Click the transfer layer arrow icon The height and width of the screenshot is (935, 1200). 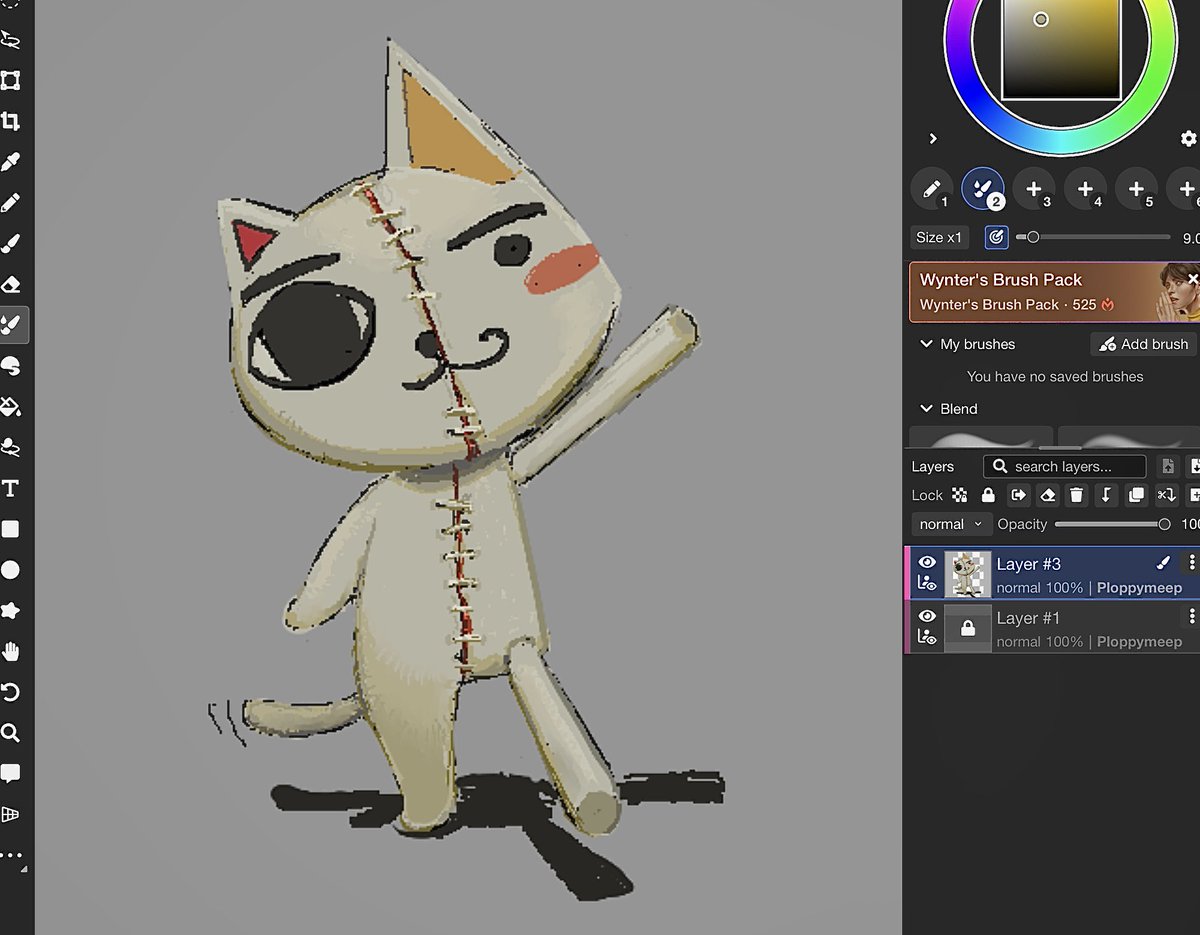tap(1018, 495)
